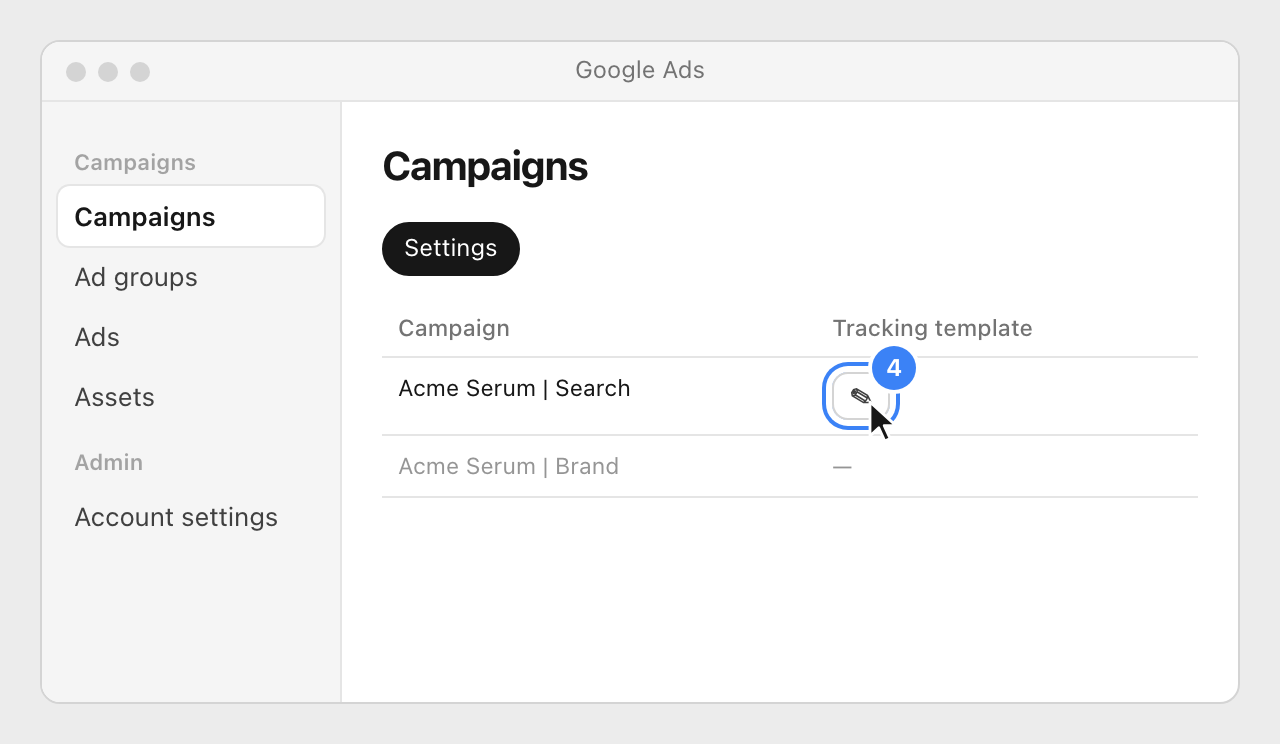
Task: Open the Campaigns sidebar item
Action: (191, 216)
